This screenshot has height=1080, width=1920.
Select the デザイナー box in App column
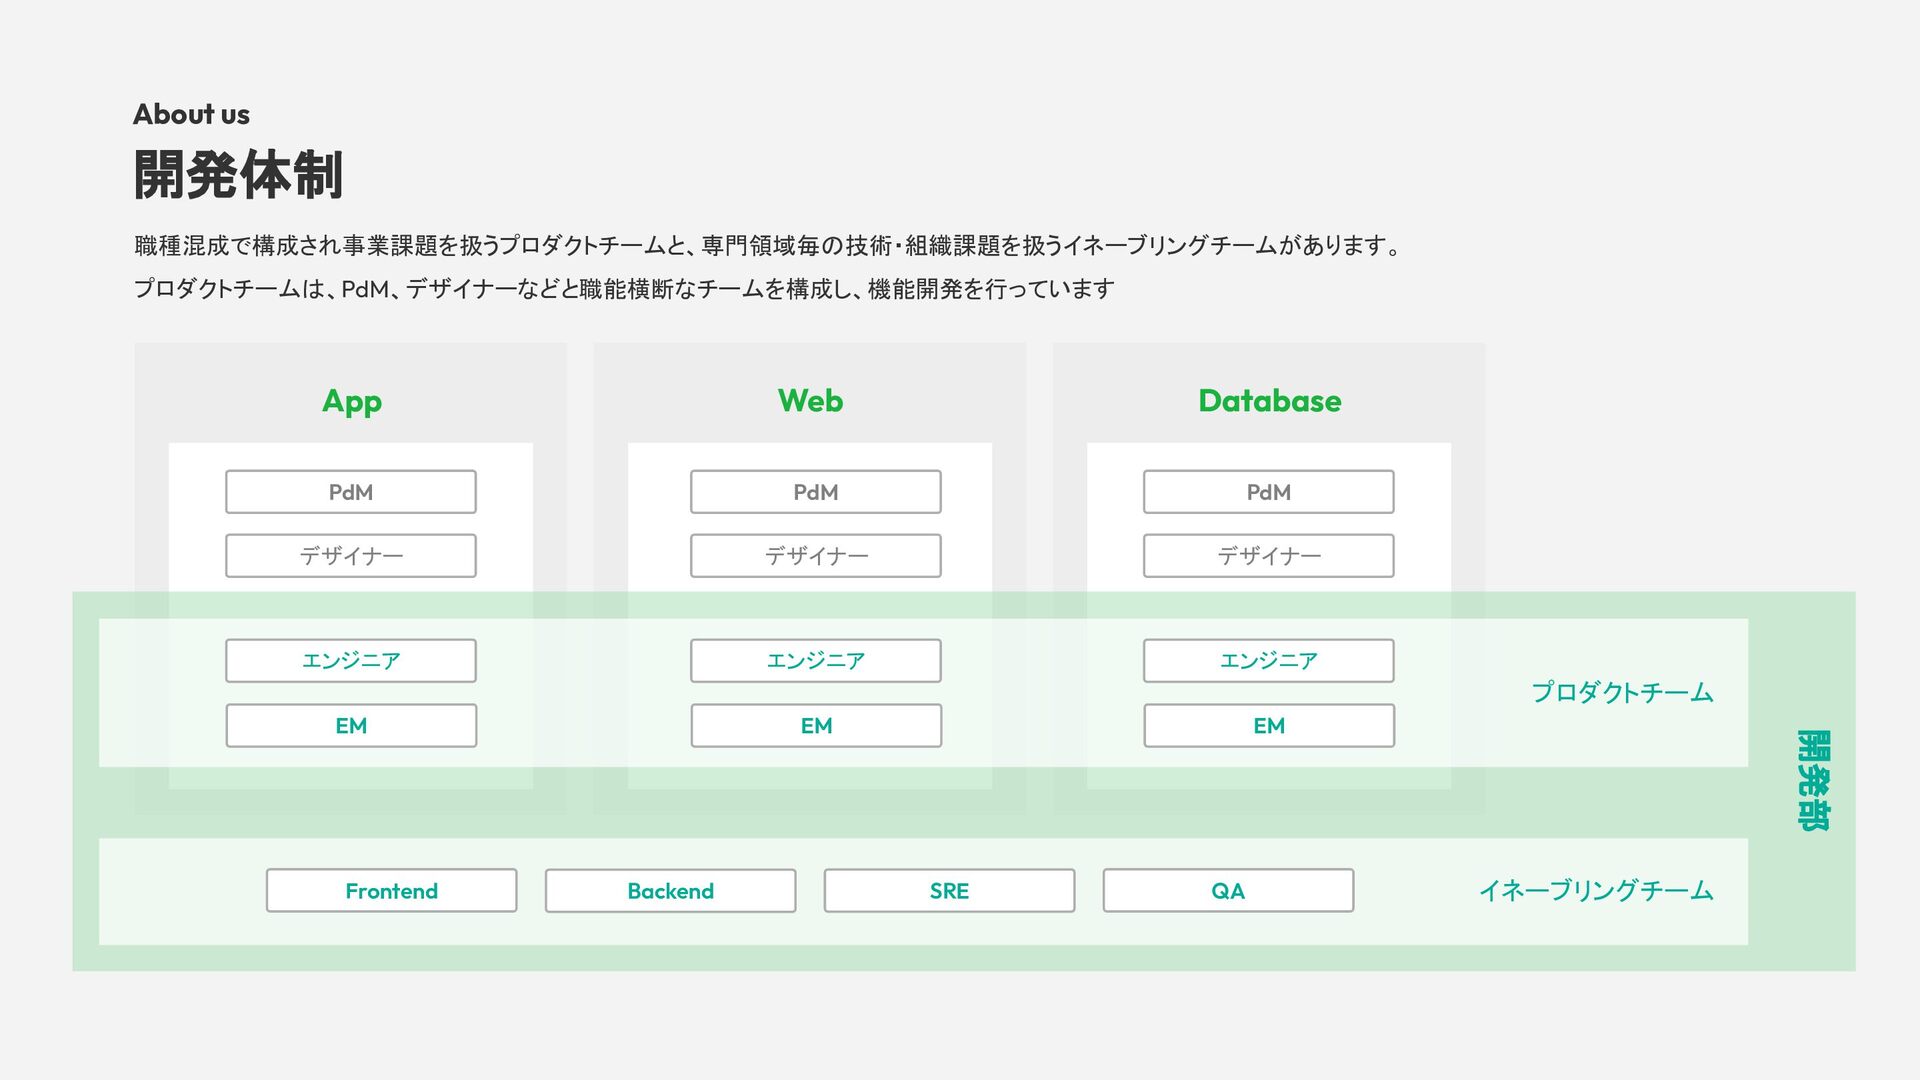(x=350, y=556)
